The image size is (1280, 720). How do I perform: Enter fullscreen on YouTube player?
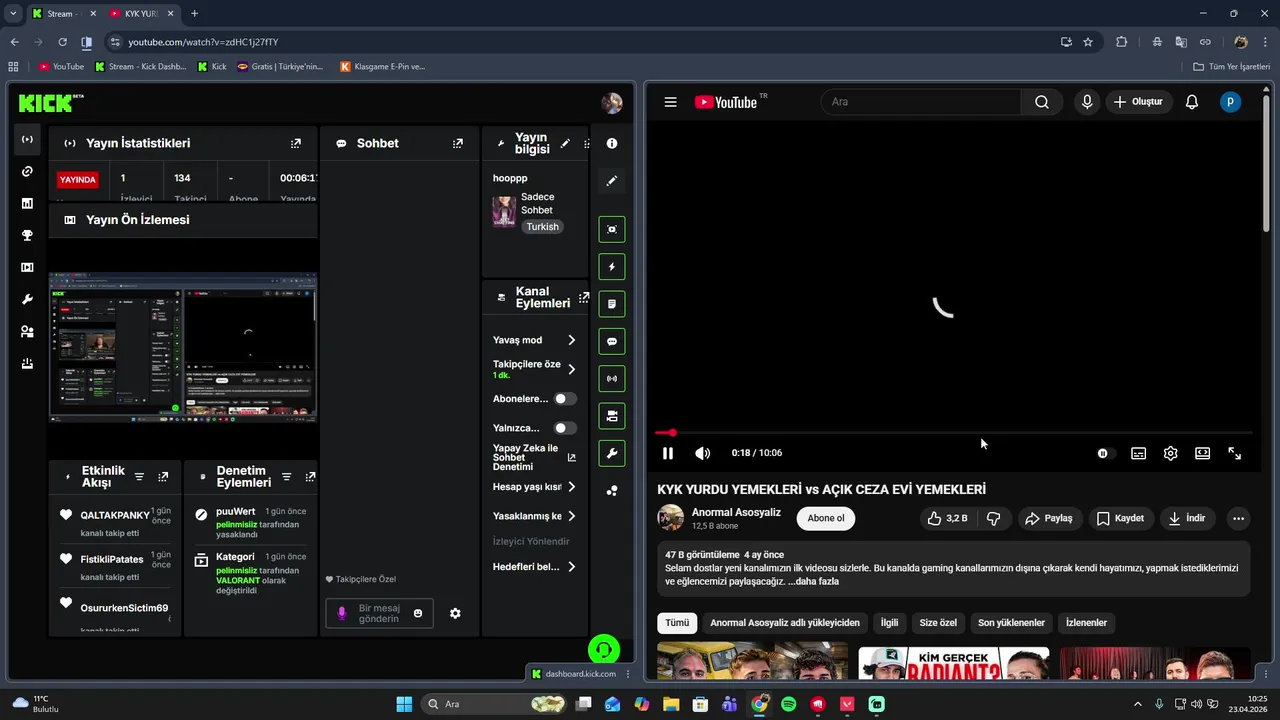click(x=1235, y=453)
